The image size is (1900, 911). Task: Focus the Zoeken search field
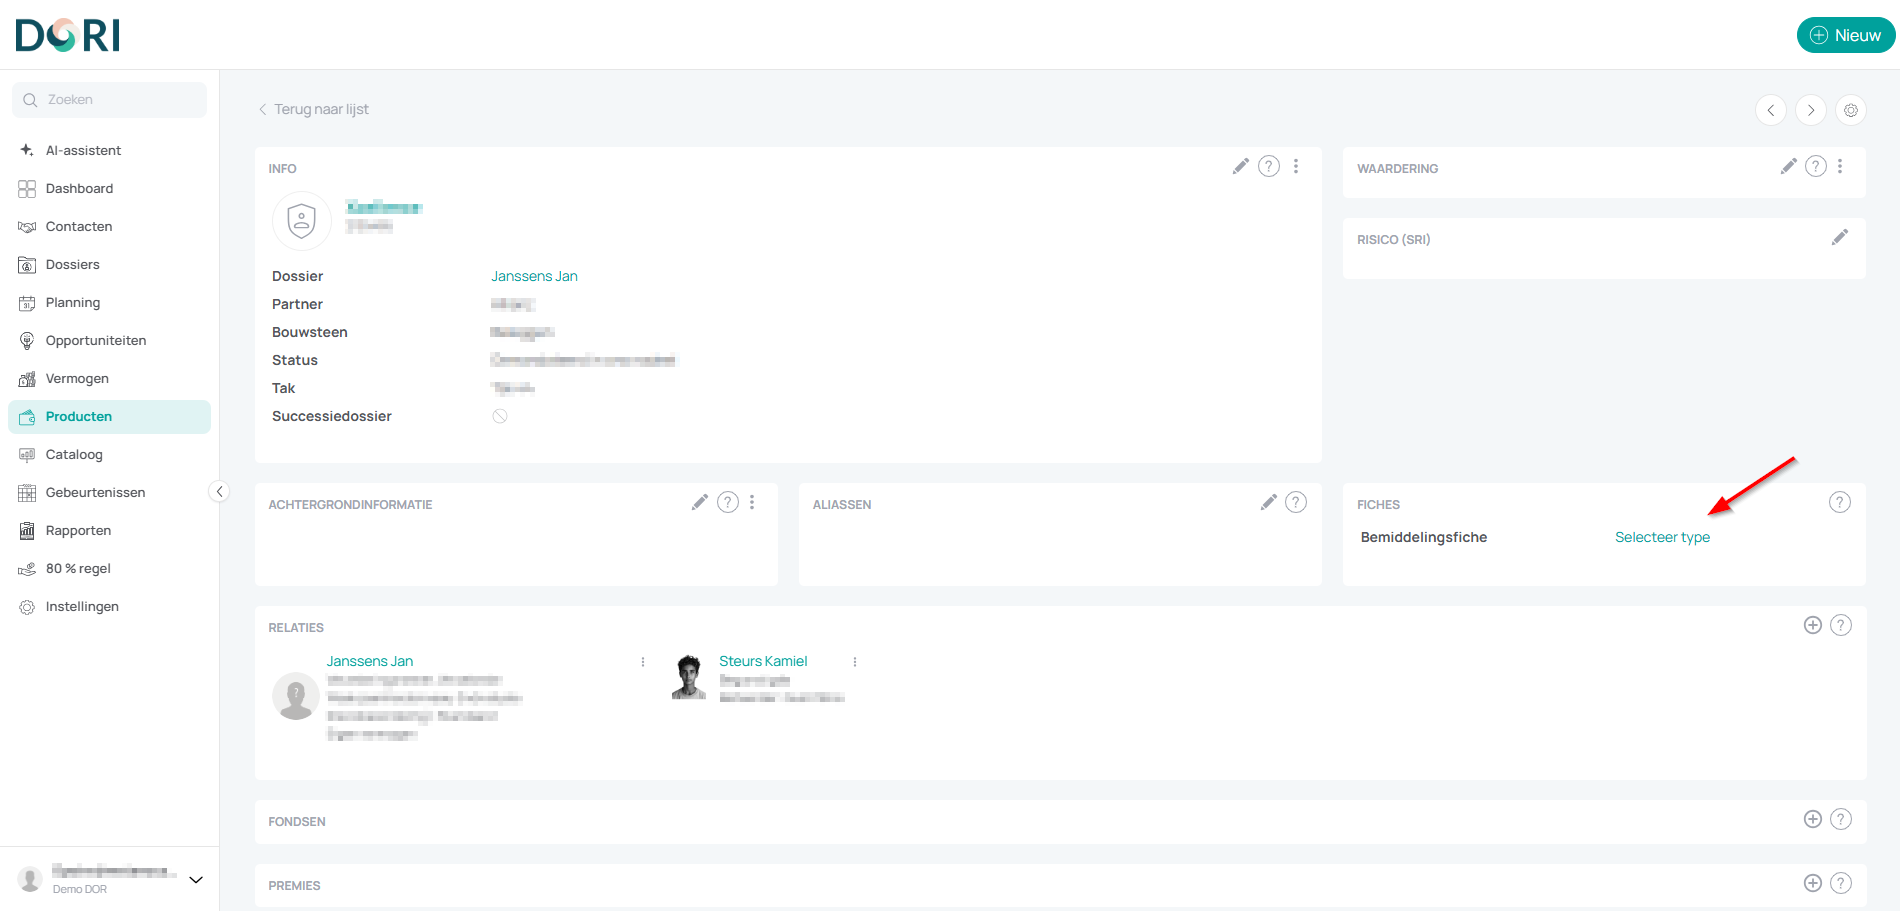(109, 100)
